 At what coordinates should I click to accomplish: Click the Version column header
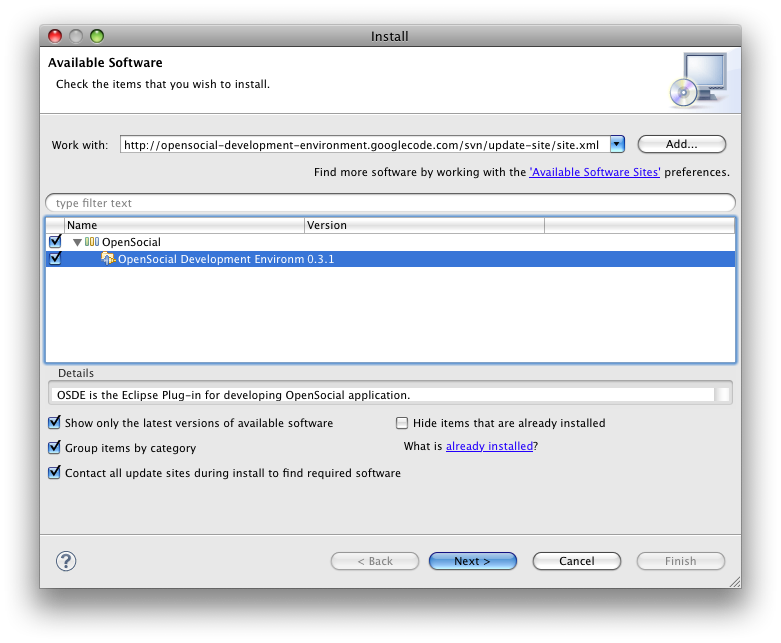[424, 225]
